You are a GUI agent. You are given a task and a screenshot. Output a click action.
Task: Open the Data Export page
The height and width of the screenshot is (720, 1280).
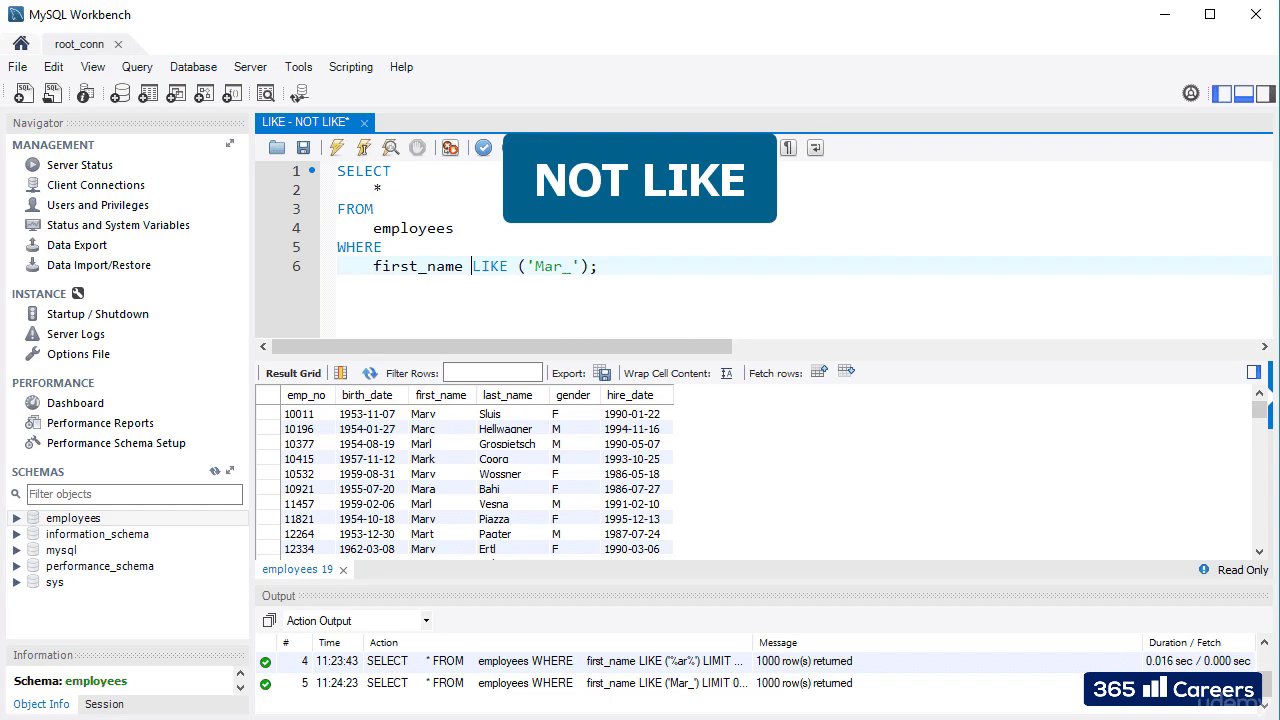pos(77,245)
